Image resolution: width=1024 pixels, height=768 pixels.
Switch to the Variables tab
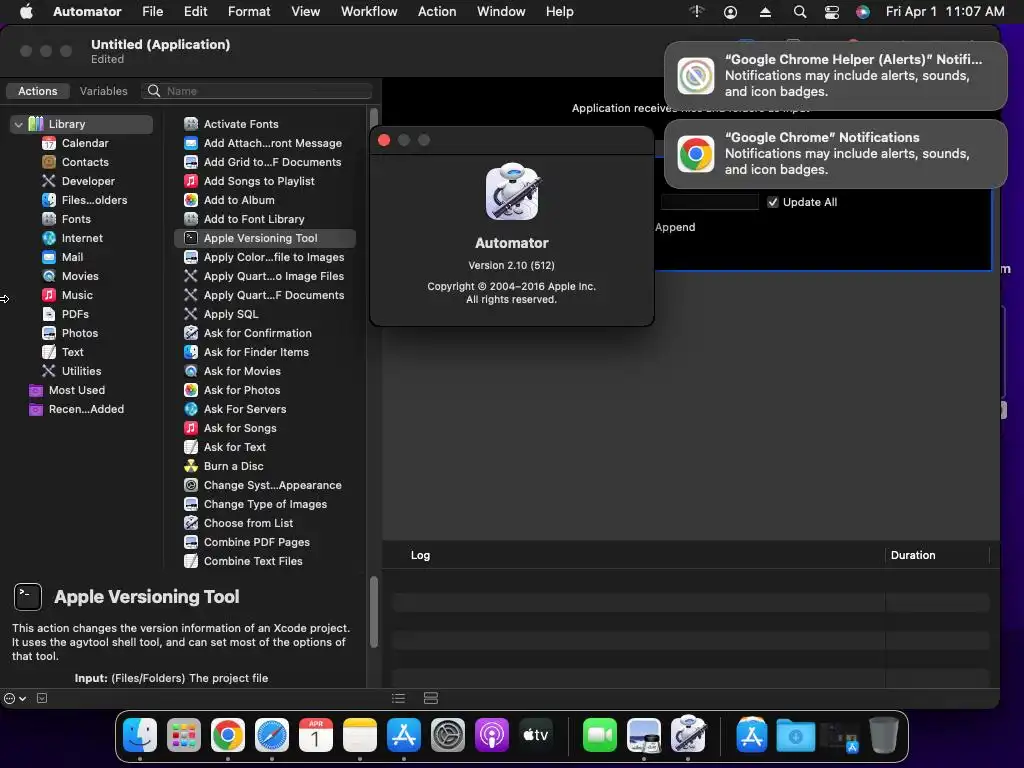pos(103,91)
